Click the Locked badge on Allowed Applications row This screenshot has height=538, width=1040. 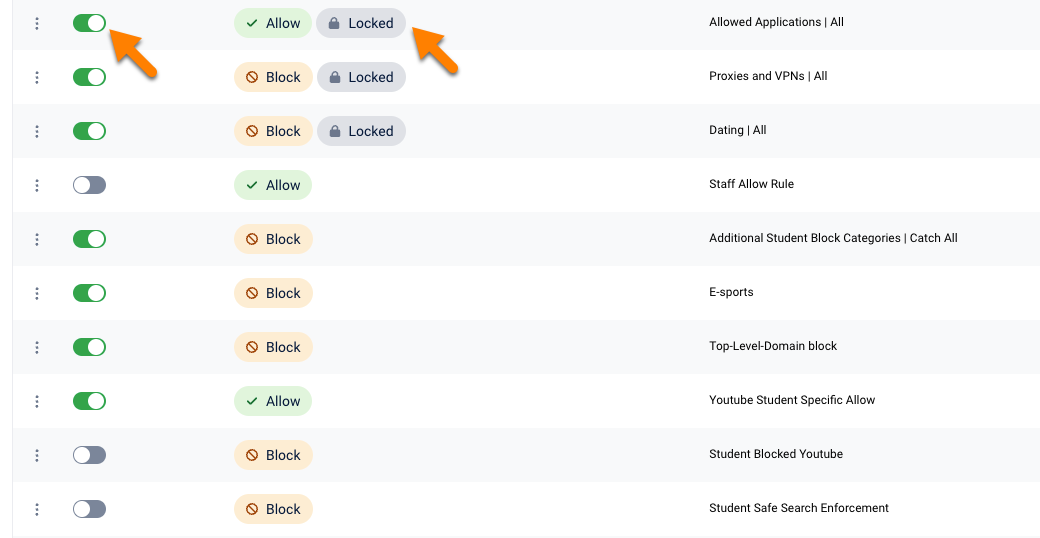tap(361, 23)
